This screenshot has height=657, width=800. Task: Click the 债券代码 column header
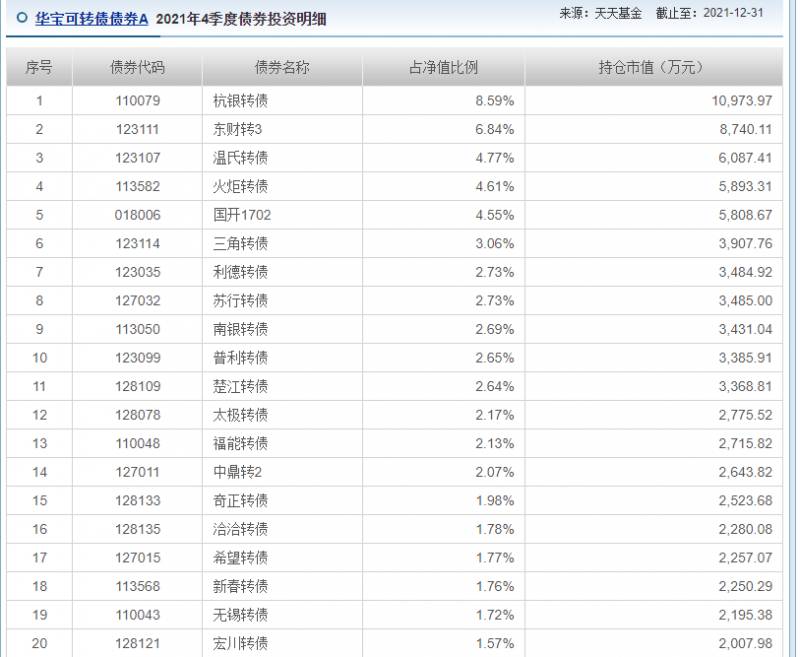click(137, 67)
